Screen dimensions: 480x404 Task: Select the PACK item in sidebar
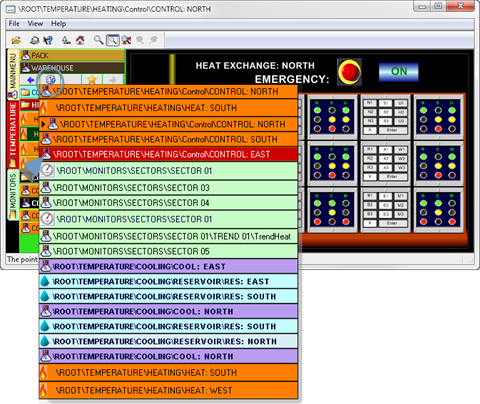pos(72,55)
